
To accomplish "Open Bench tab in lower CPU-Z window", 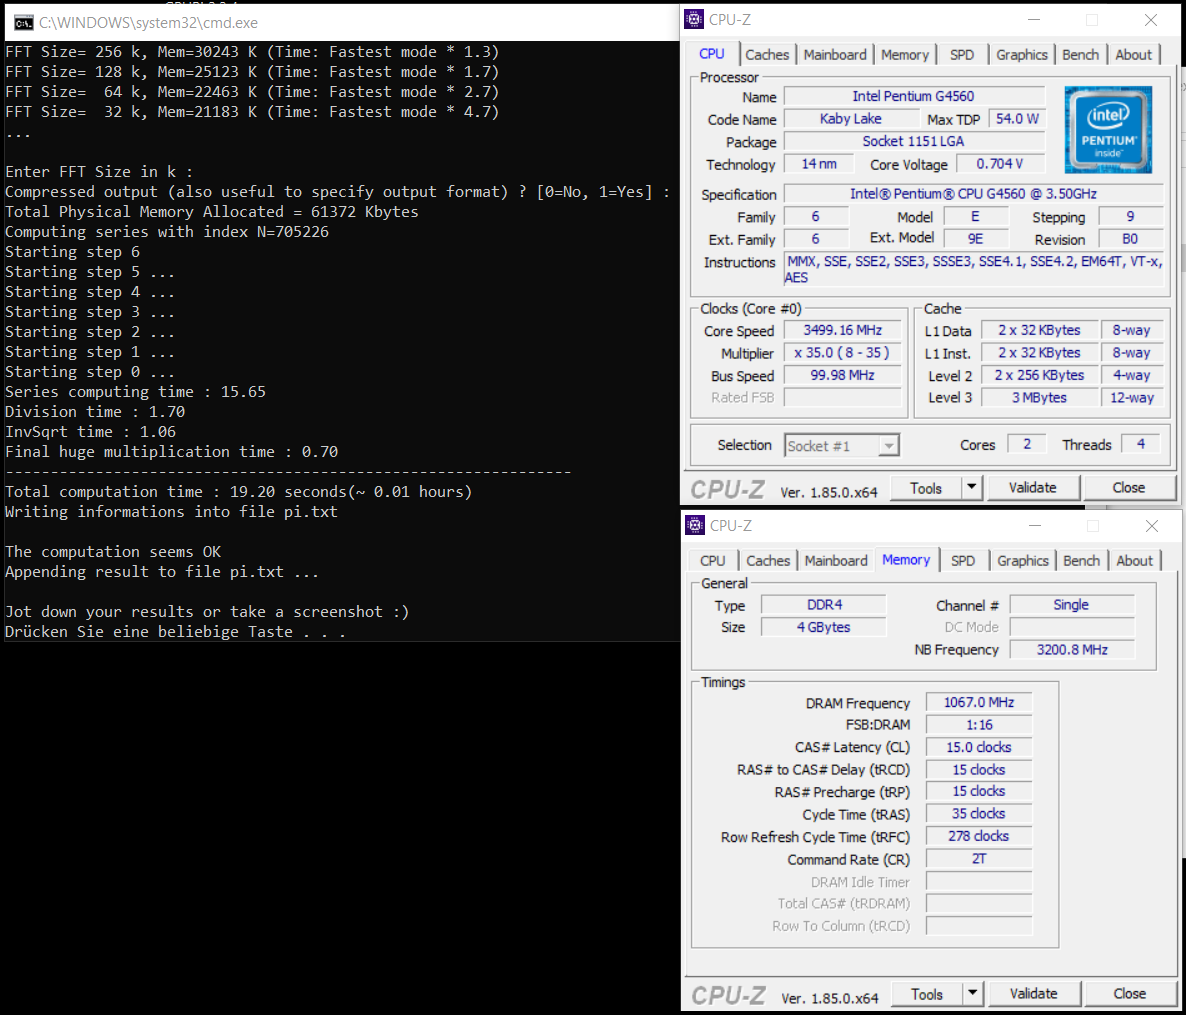I will click(x=1081, y=560).
